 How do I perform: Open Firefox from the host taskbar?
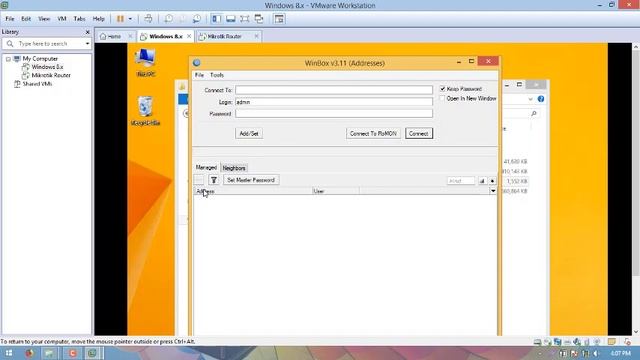point(29,353)
